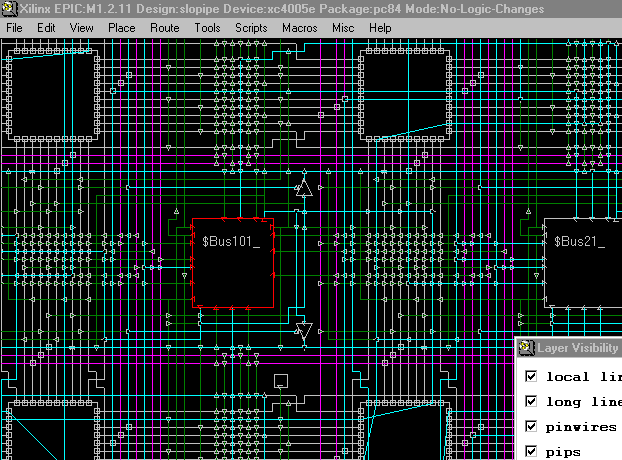Uncheck the long lines layer checkbox
The width and height of the screenshot is (622, 460).
531,401
